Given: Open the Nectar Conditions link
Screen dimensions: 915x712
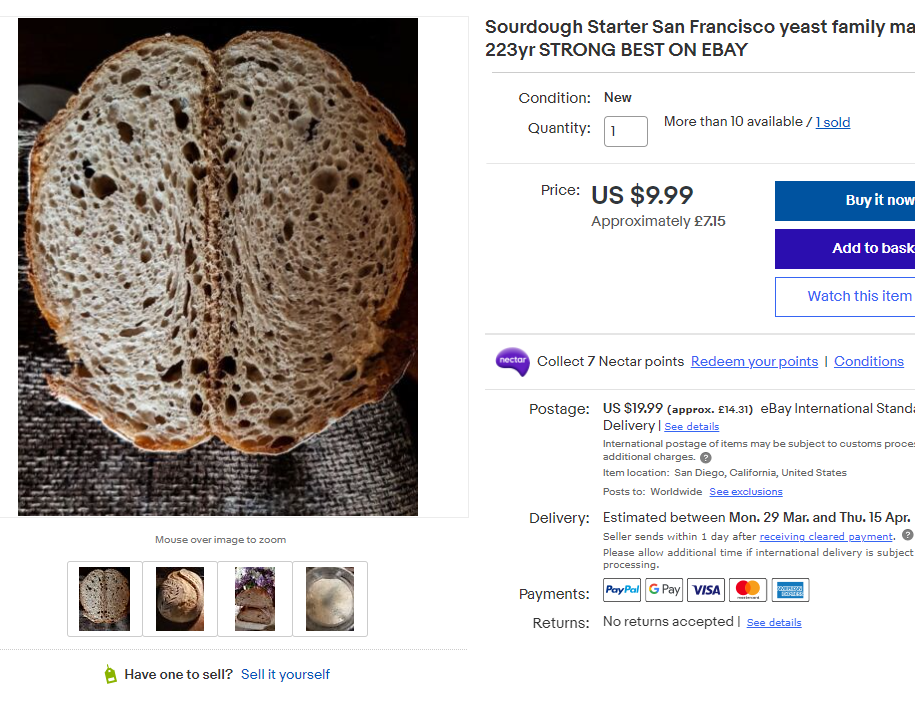Looking at the screenshot, I should tap(868, 361).
